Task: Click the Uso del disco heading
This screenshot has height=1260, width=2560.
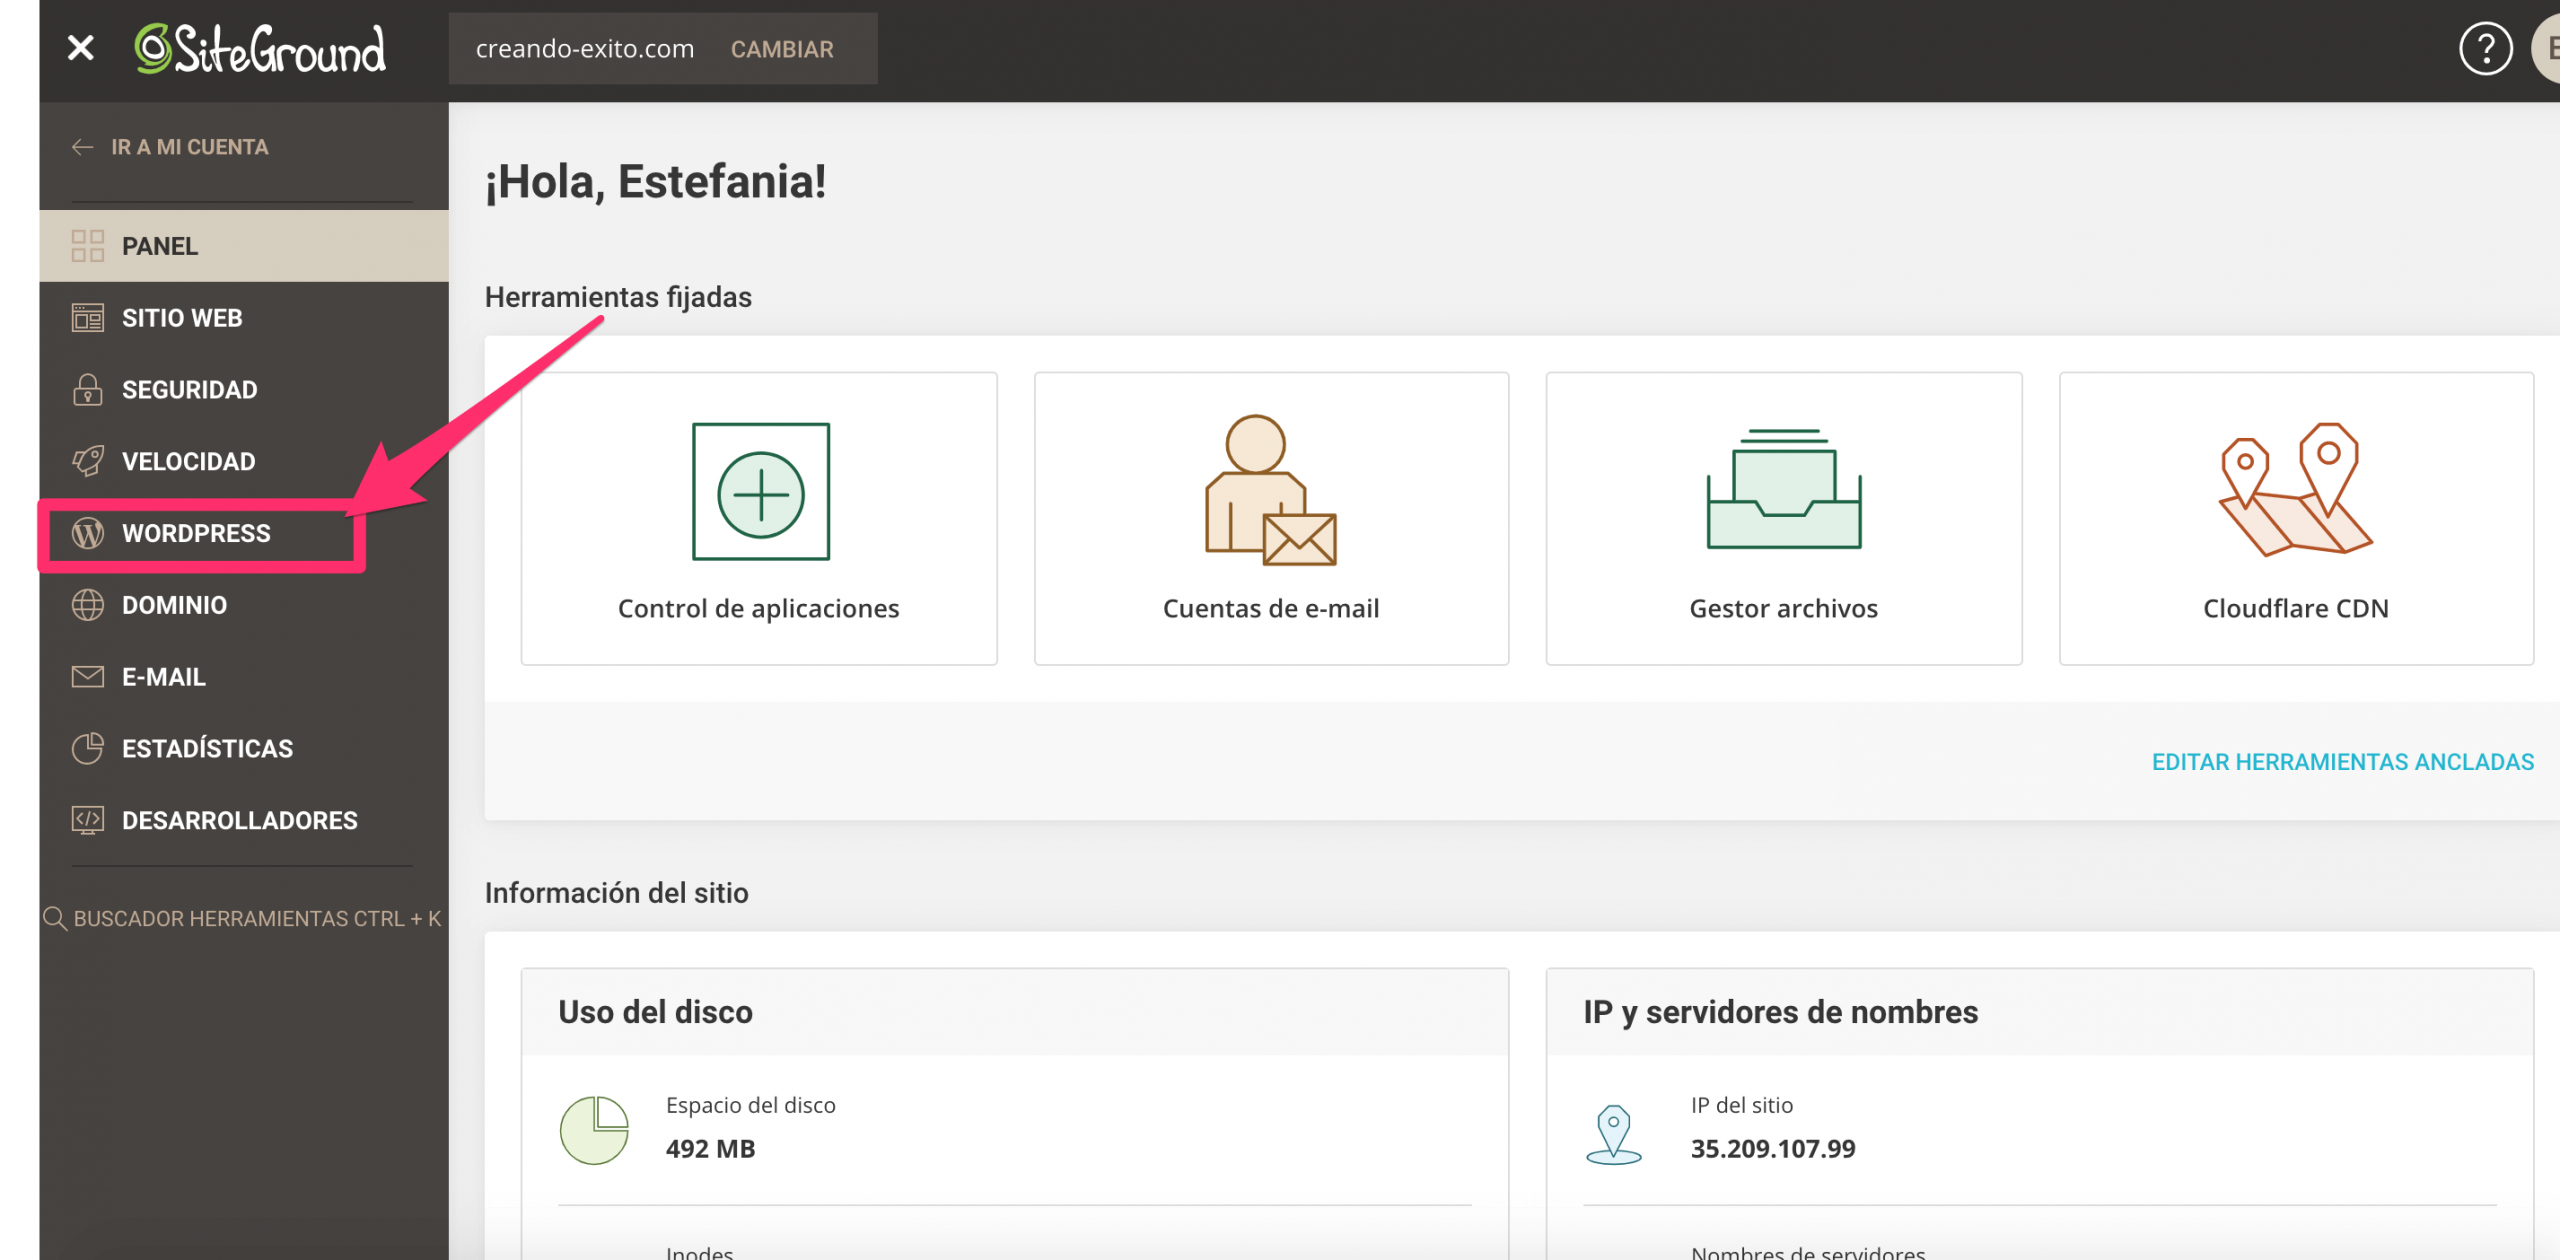Action: point(656,1012)
